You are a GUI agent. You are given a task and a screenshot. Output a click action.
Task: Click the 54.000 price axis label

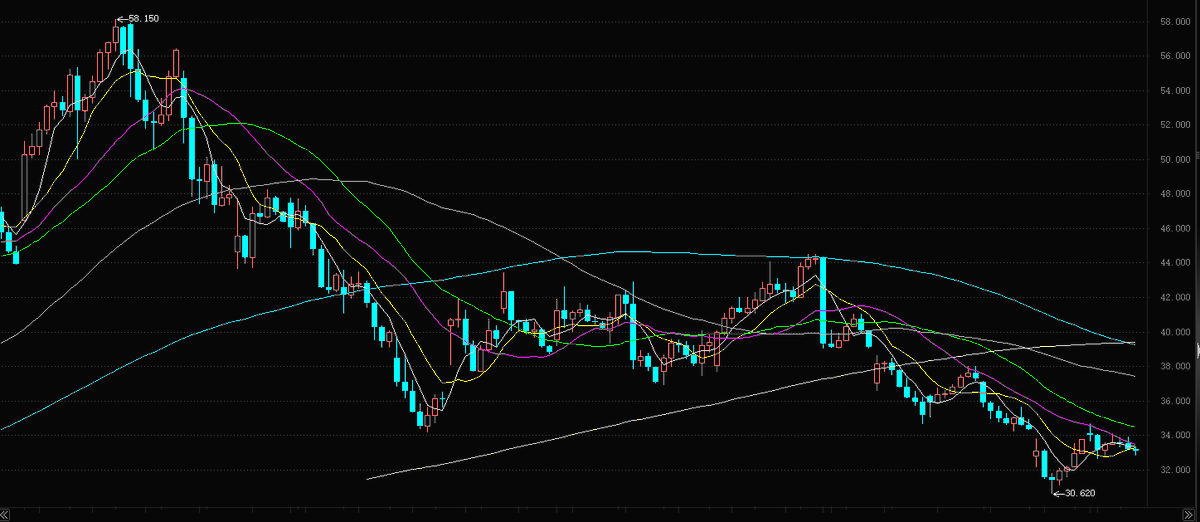pyautogui.click(x=1174, y=90)
